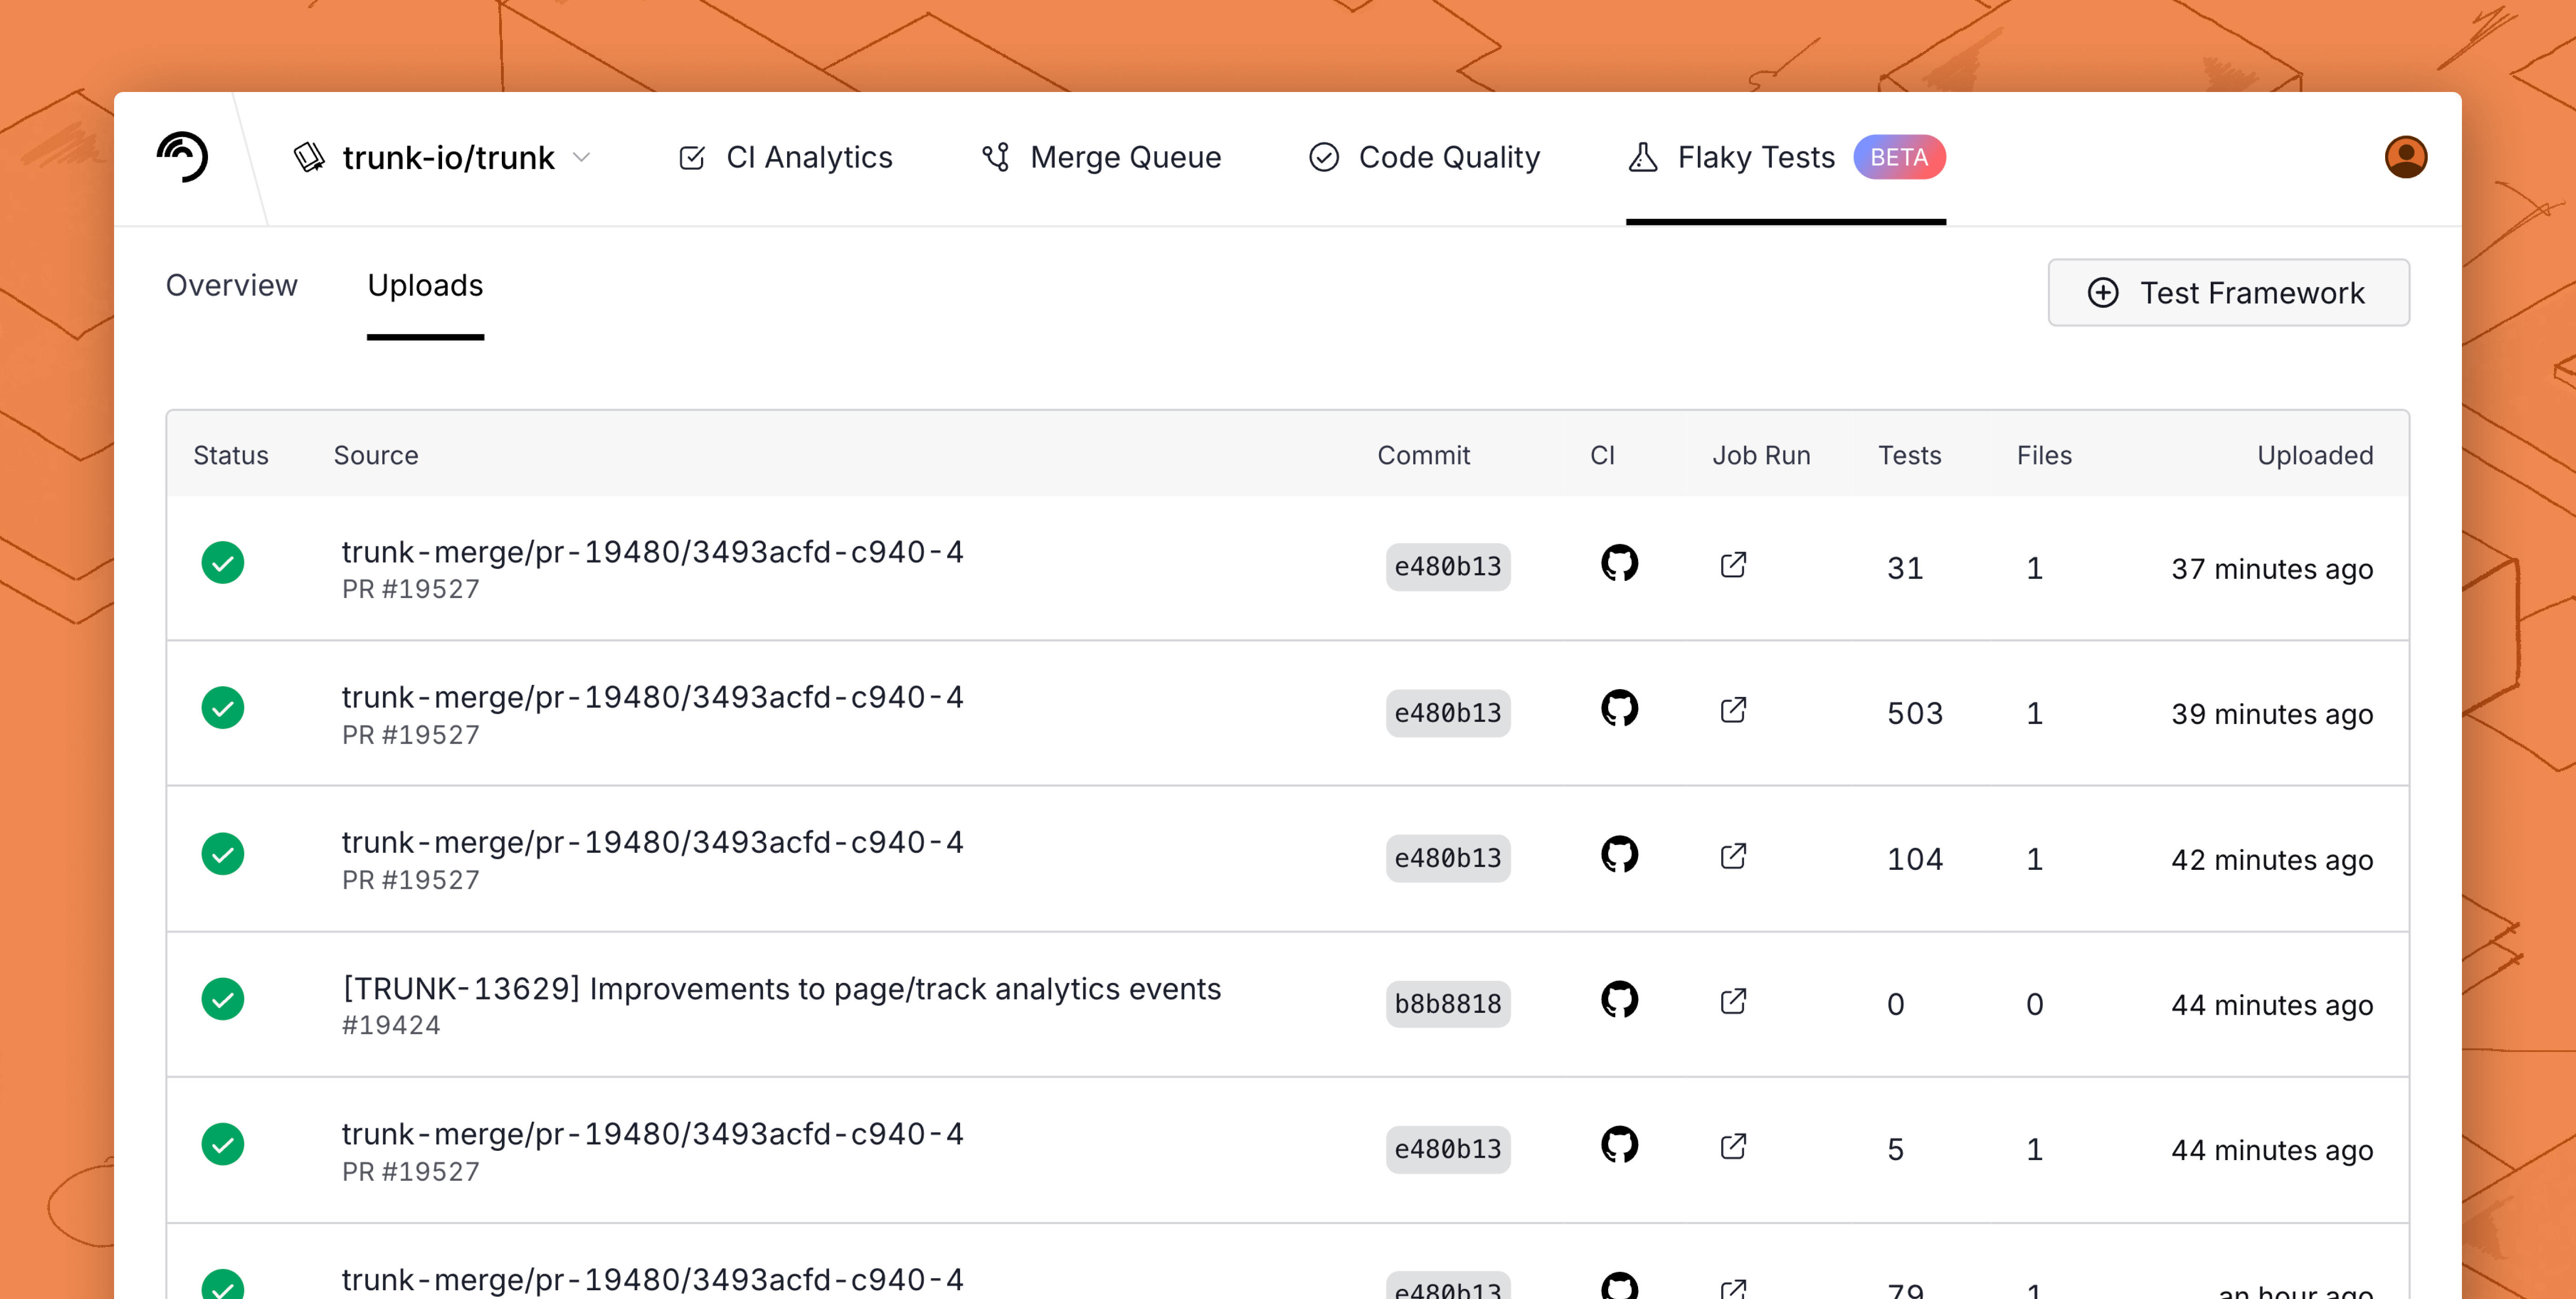Viewport: 2576px width, 1299px height.
Task: Click the Flaky Tests flask icon
Action: click(x=1643, y=158)
